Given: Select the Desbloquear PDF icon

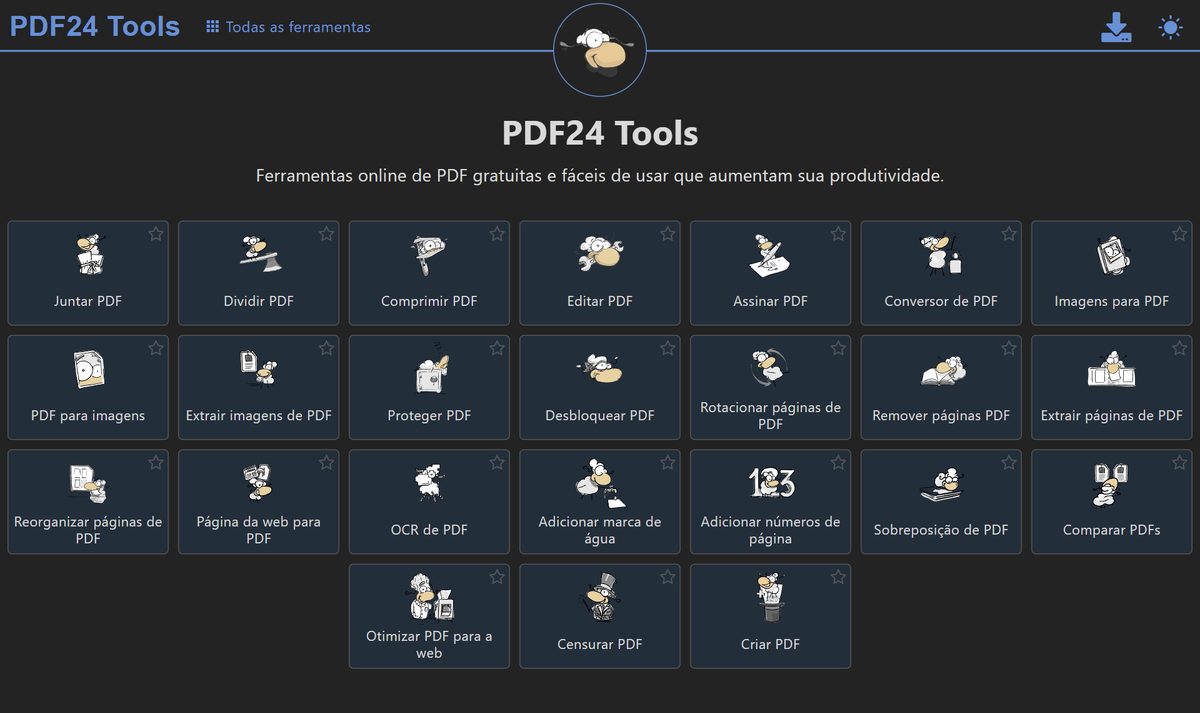Looking at the screenshot, I should point(600,369).
